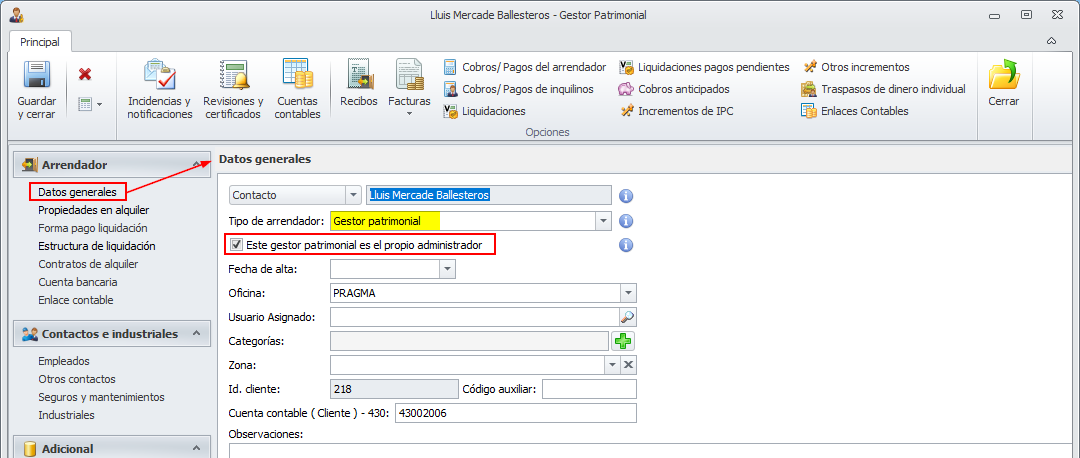Screen dimensions: 1080x458
Task: Open Seguros y mantenimientos
Action: [x=101, y=397]
